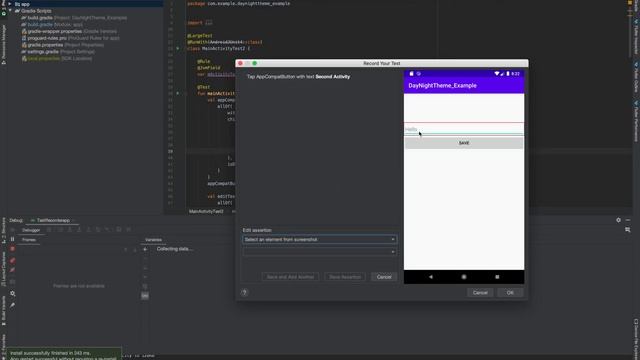Viewport: 640px width, 360px height.
Task: Minimize the Debug tool window
Action: (628, 220)
